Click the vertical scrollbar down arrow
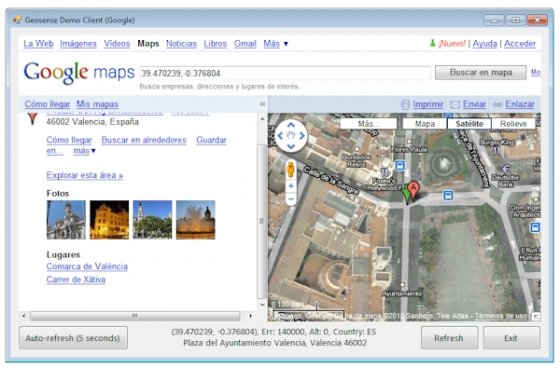The image size is (560, 368). (262, 305)
